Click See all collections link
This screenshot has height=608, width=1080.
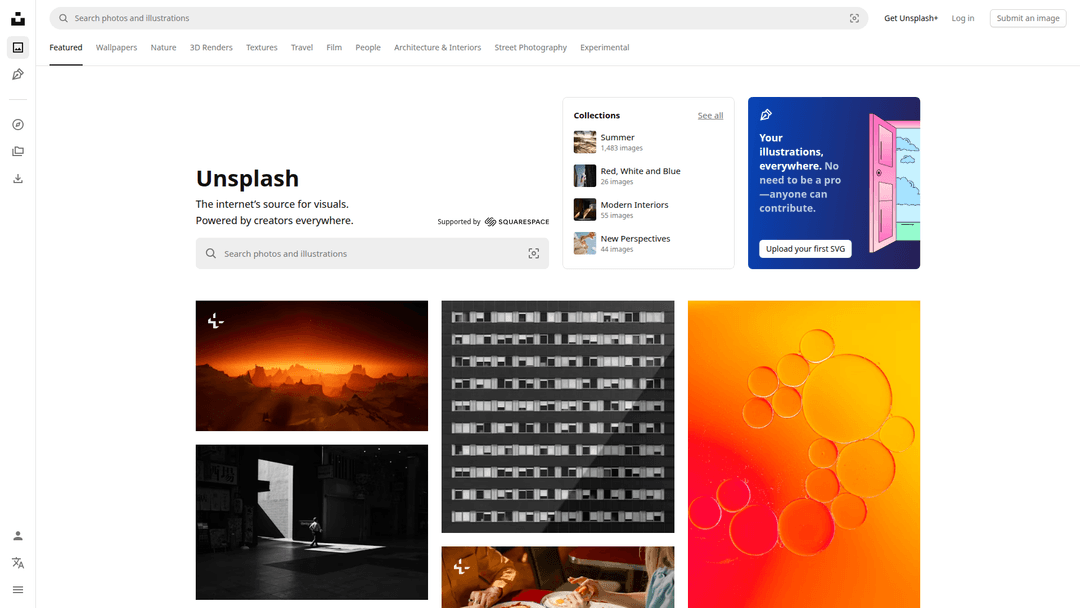(x=710, y=116)
